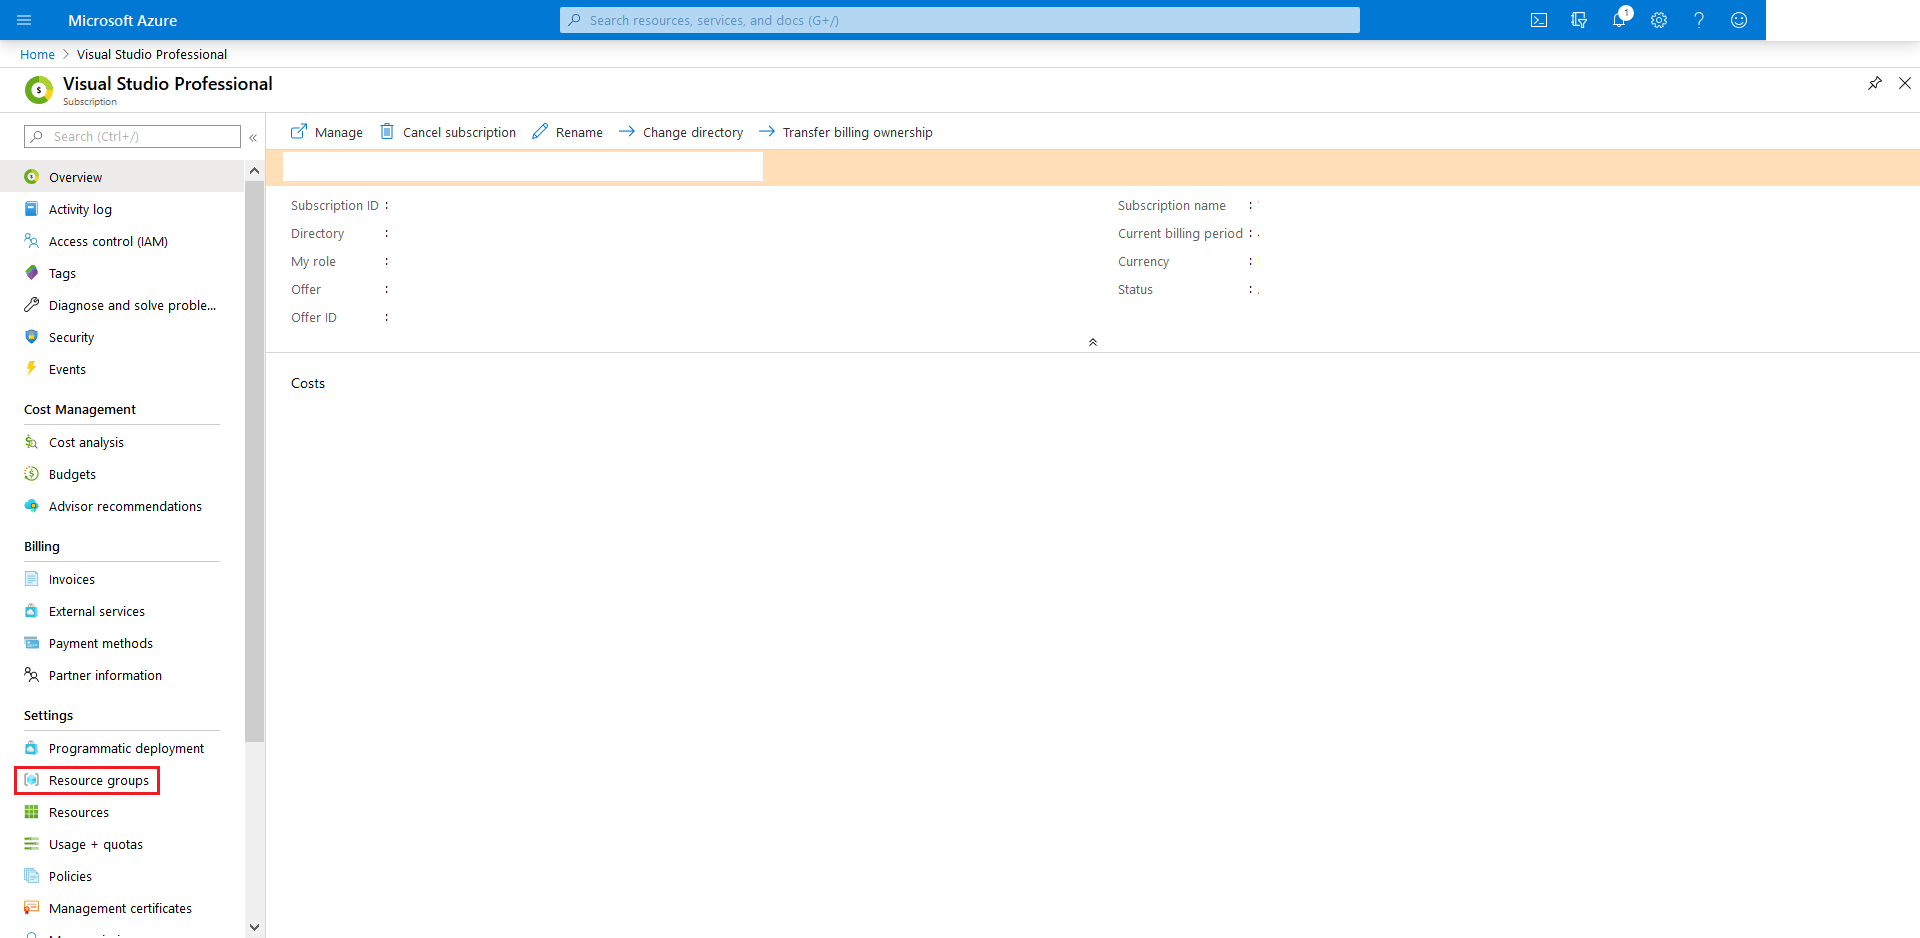The height and width of the screenshot is (938, 1920).
Task: Open portal settings gear
Action: (x=1659, y=20)
